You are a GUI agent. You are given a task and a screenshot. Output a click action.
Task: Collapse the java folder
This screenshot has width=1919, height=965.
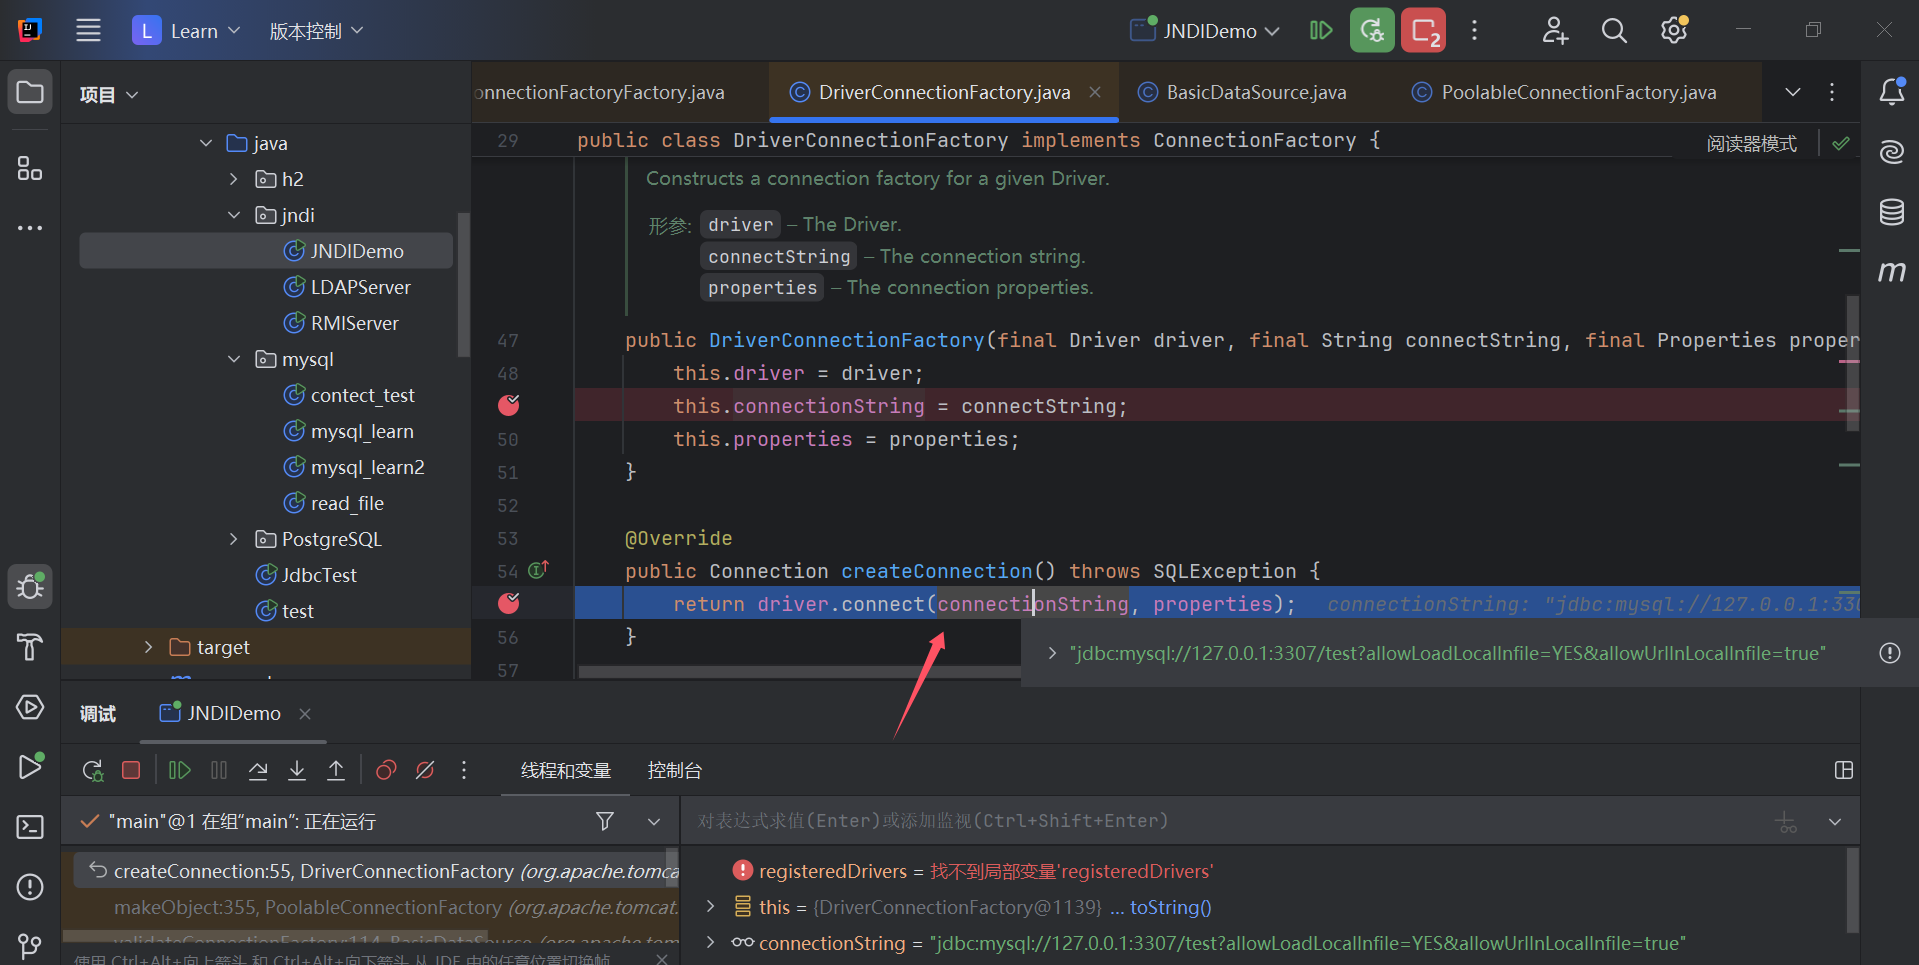click(x=206, y=143)
